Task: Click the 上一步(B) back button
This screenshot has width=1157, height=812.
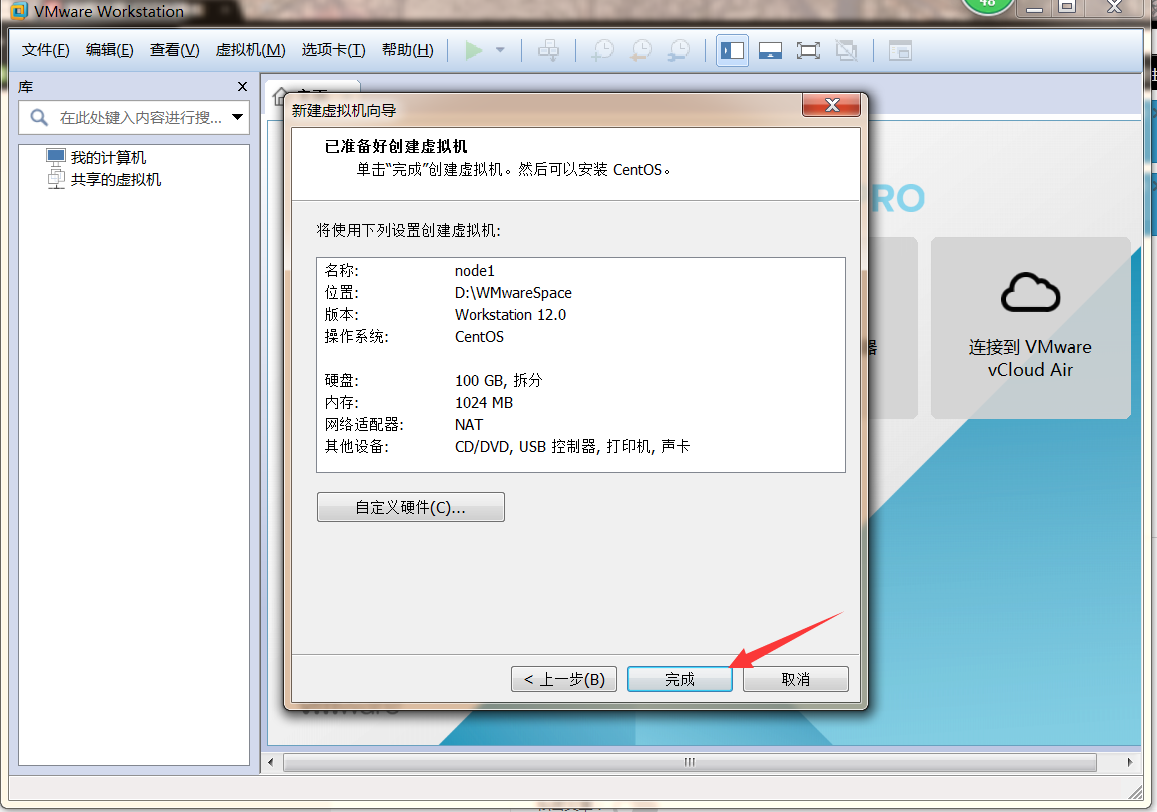Action: pos(564,679)
